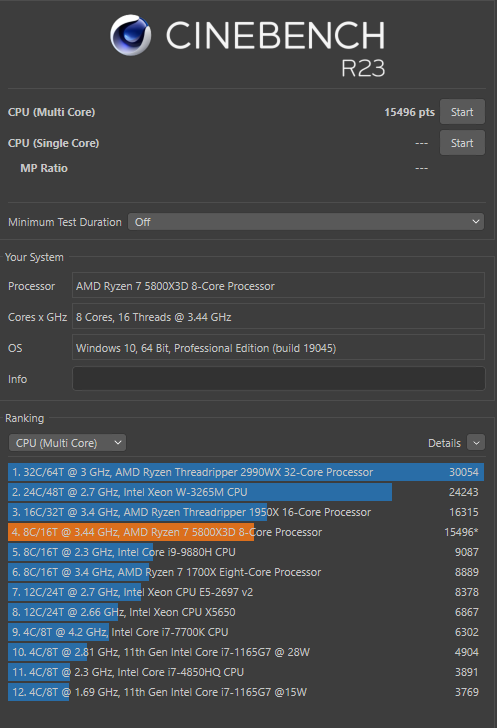The height and width of the screenshot is (728, 497).
Task: Click the Processor field showing Ryzen 7 5800X3D
Action: tap(278, 286)
